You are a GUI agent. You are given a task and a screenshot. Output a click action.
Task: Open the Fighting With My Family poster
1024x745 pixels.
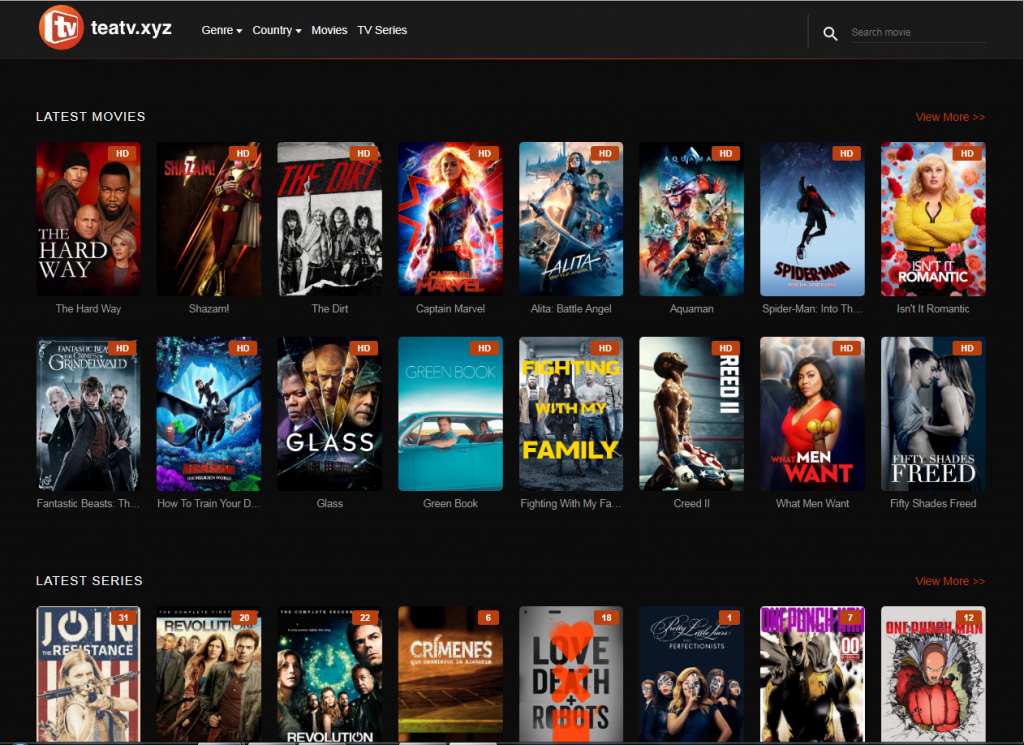click(x=571, y=414)
